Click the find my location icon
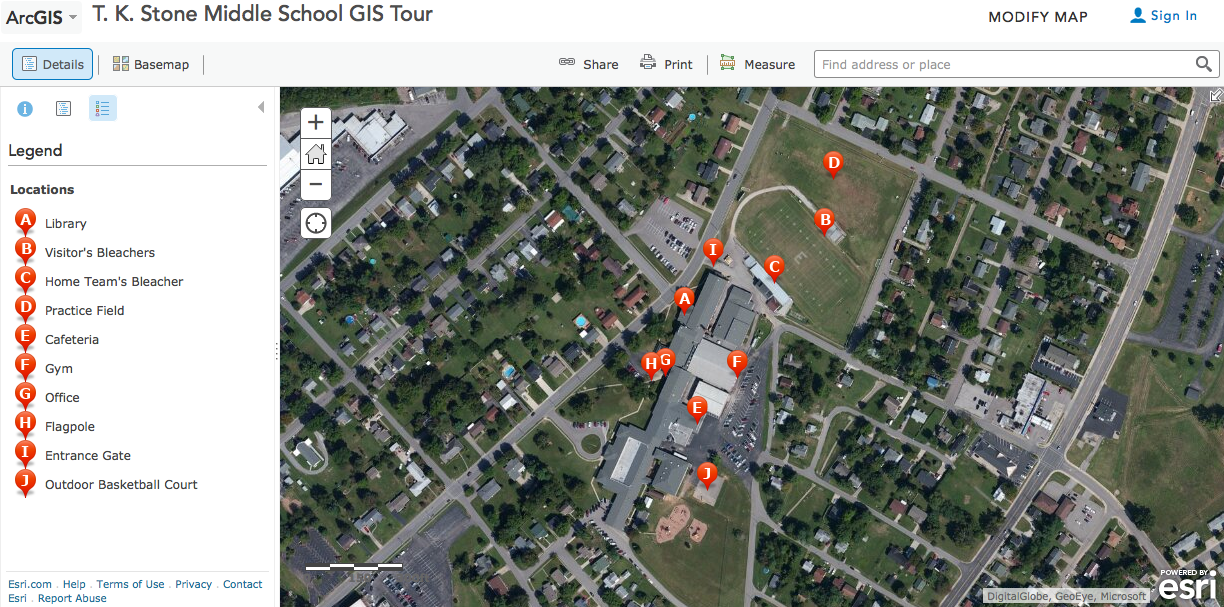1224x607 pixels. 316,222
